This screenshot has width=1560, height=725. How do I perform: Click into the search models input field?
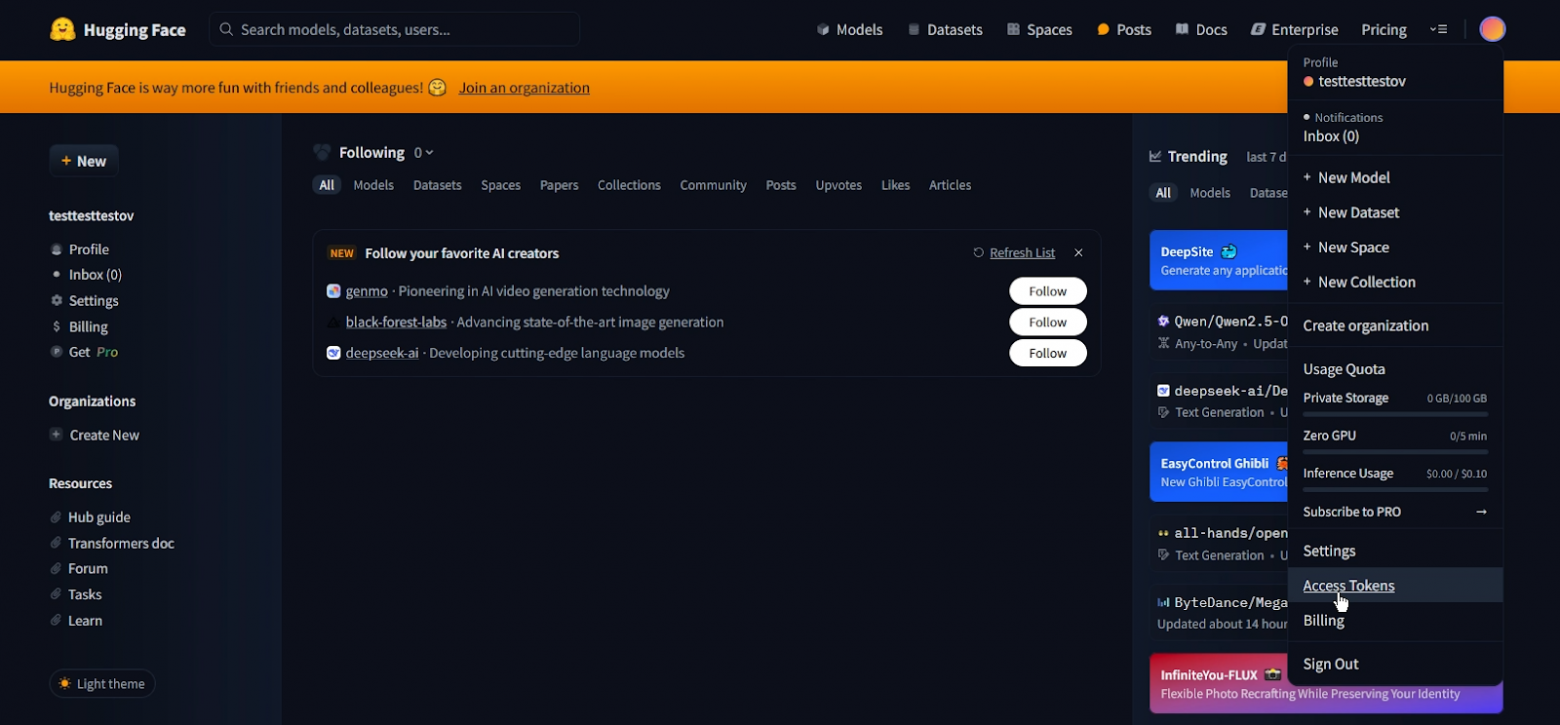(x=395, y=29)
